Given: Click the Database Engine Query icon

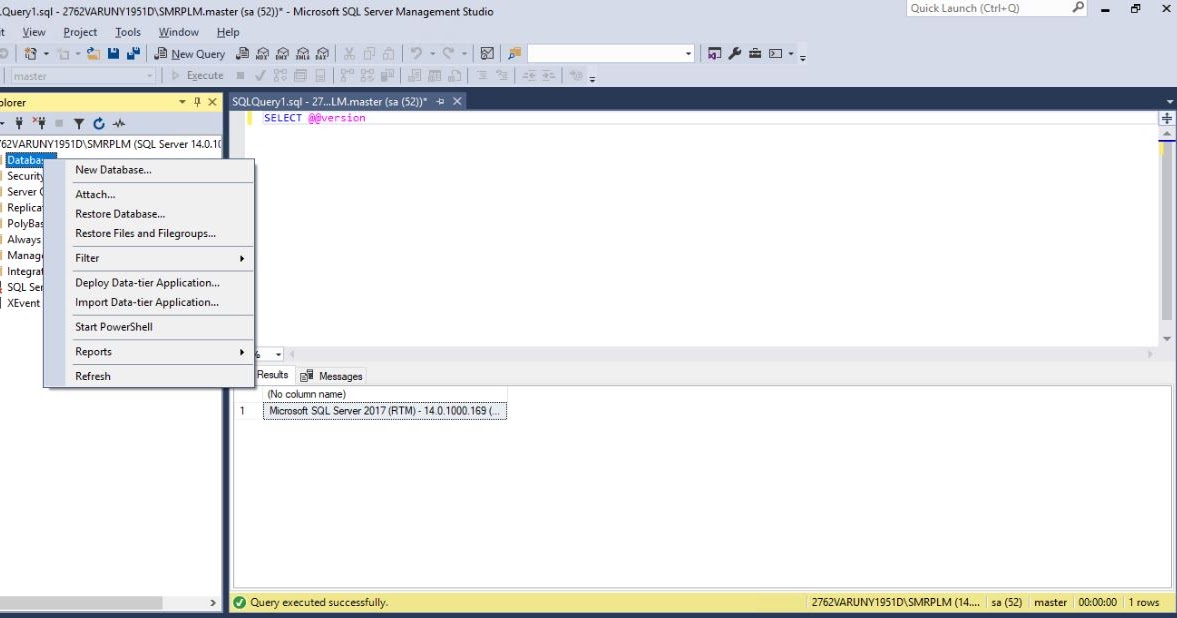Looking at the screenshot, I should point(242,54).
